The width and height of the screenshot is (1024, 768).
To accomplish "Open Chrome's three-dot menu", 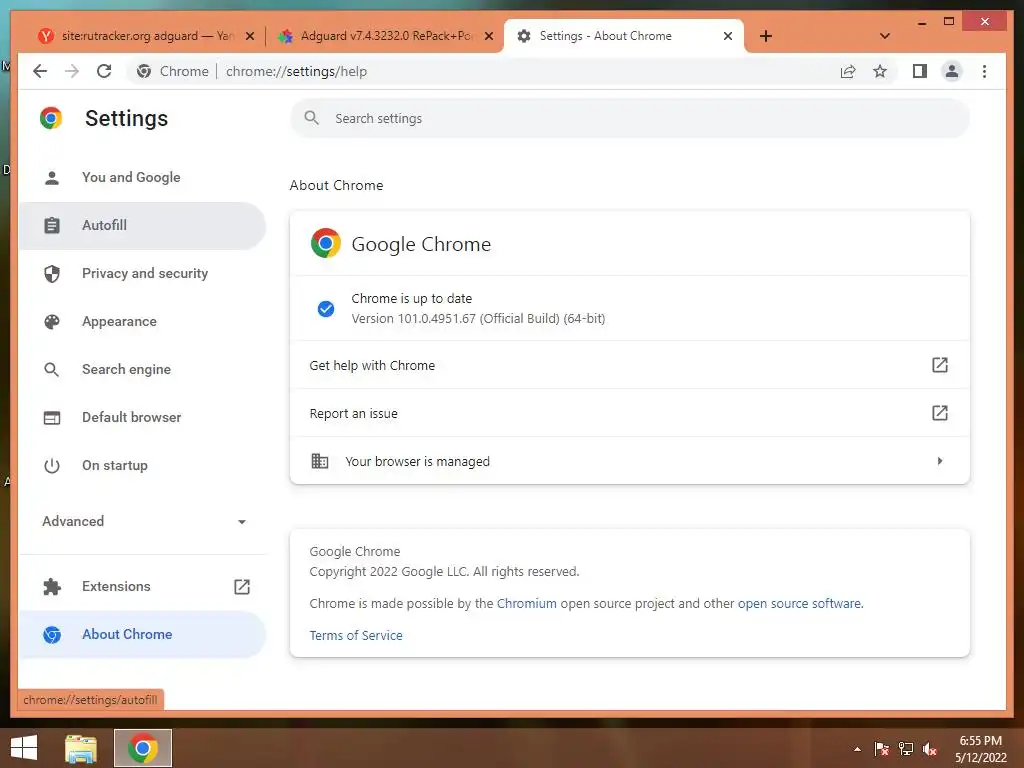I will tap(984, 71).
